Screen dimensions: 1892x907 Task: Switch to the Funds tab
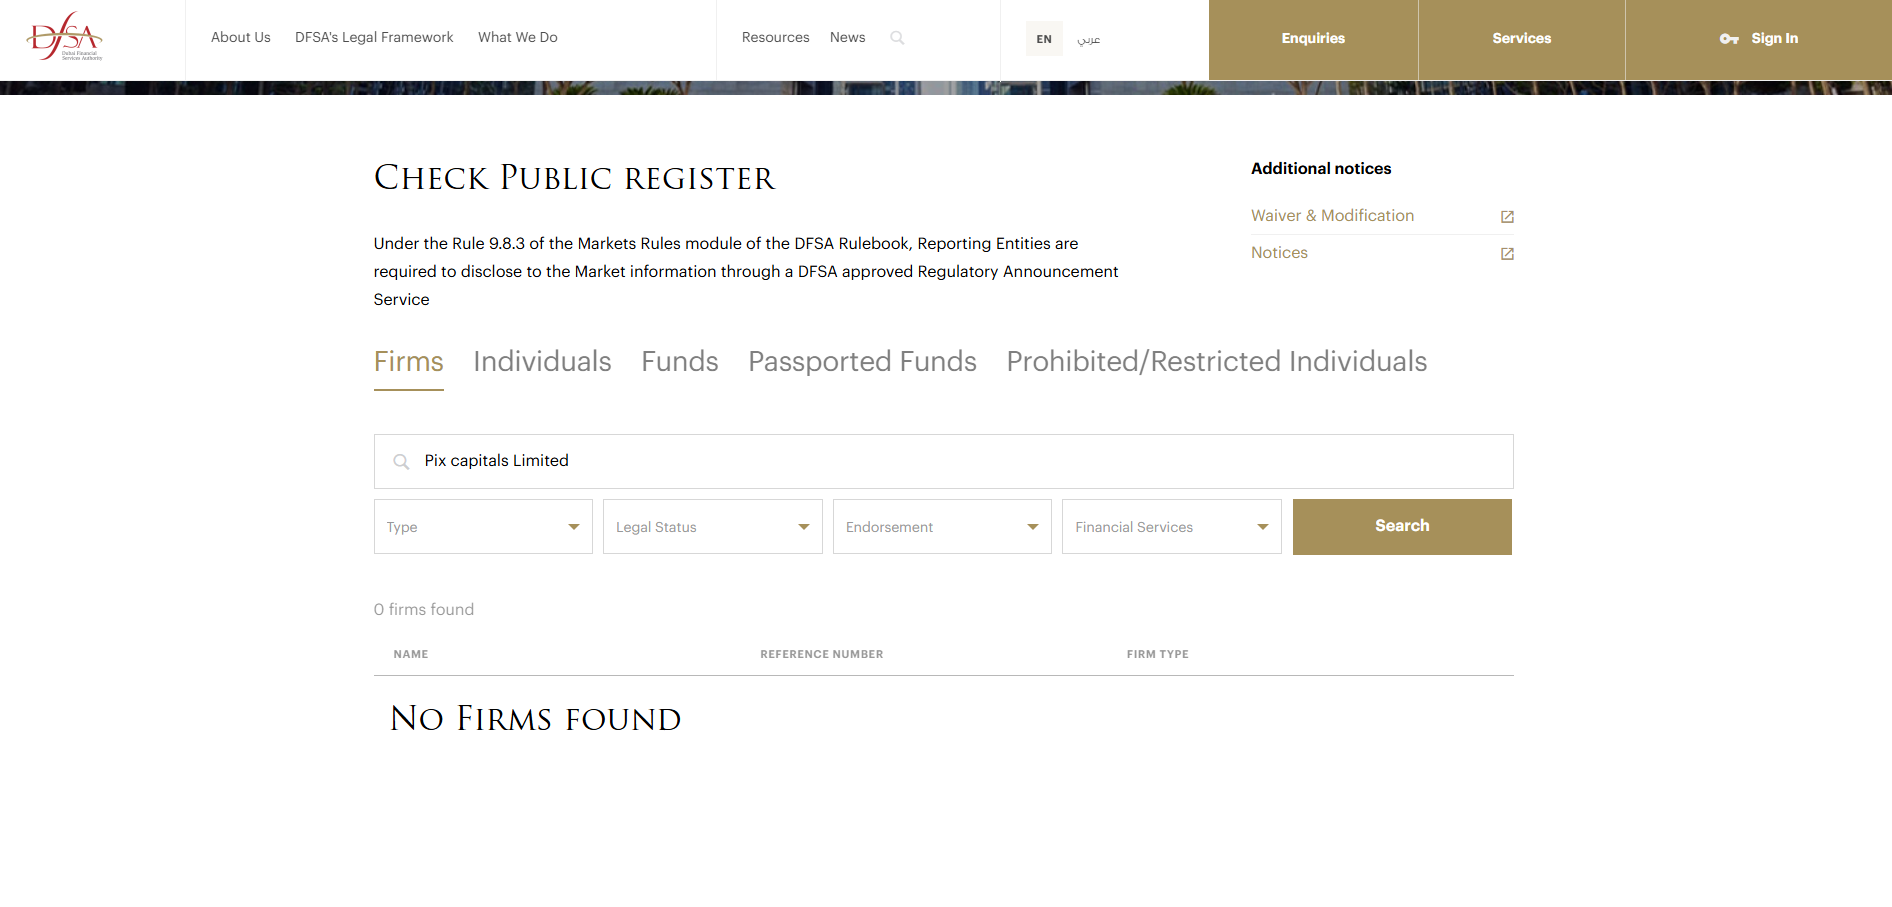point(680,362)
